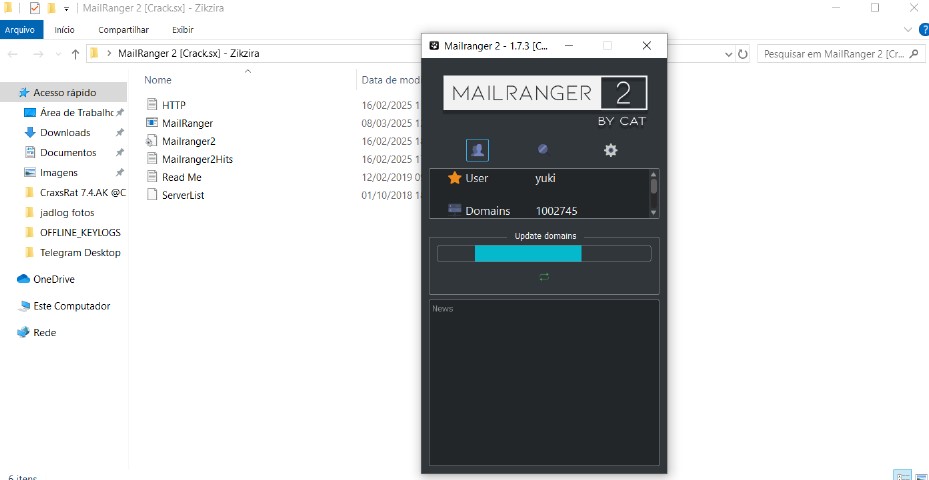This screenshot has width=929, height=480.
Task: Select the user value yuki
Action: coord(545,178)
